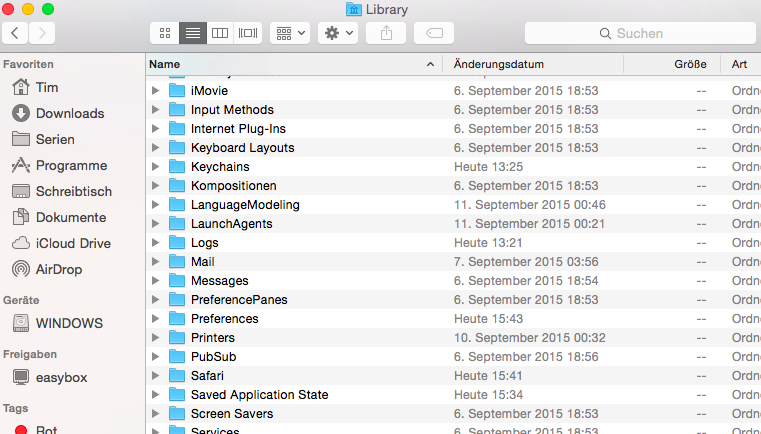The width and height of the screenshot is (761, 434).
Task: Click the edit tags toolbar button
Action: coord(433,33)
